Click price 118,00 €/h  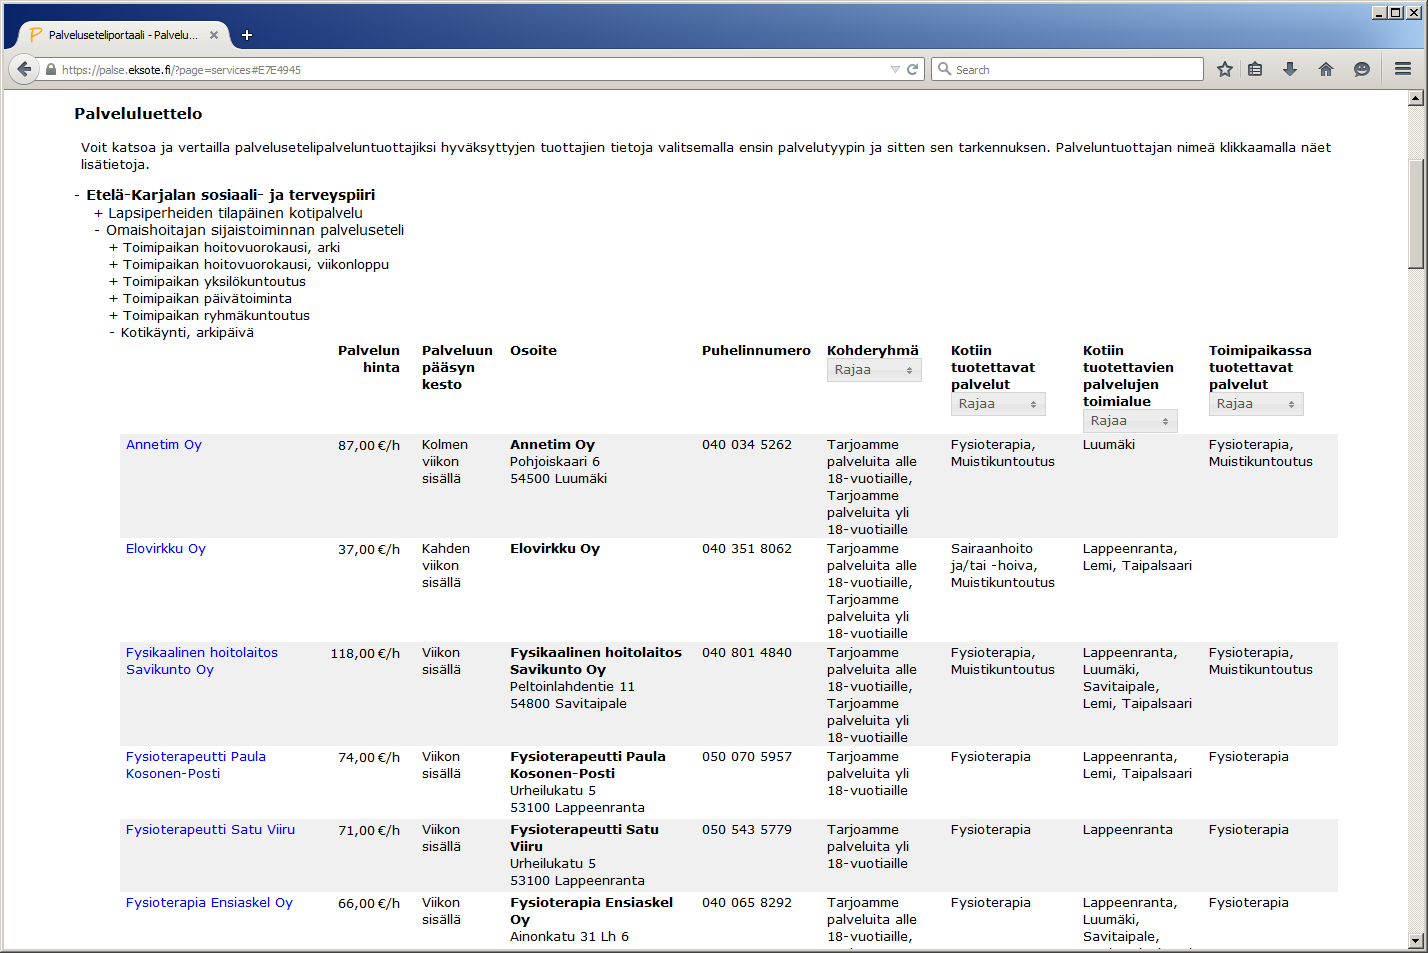[x=365, y=654]
